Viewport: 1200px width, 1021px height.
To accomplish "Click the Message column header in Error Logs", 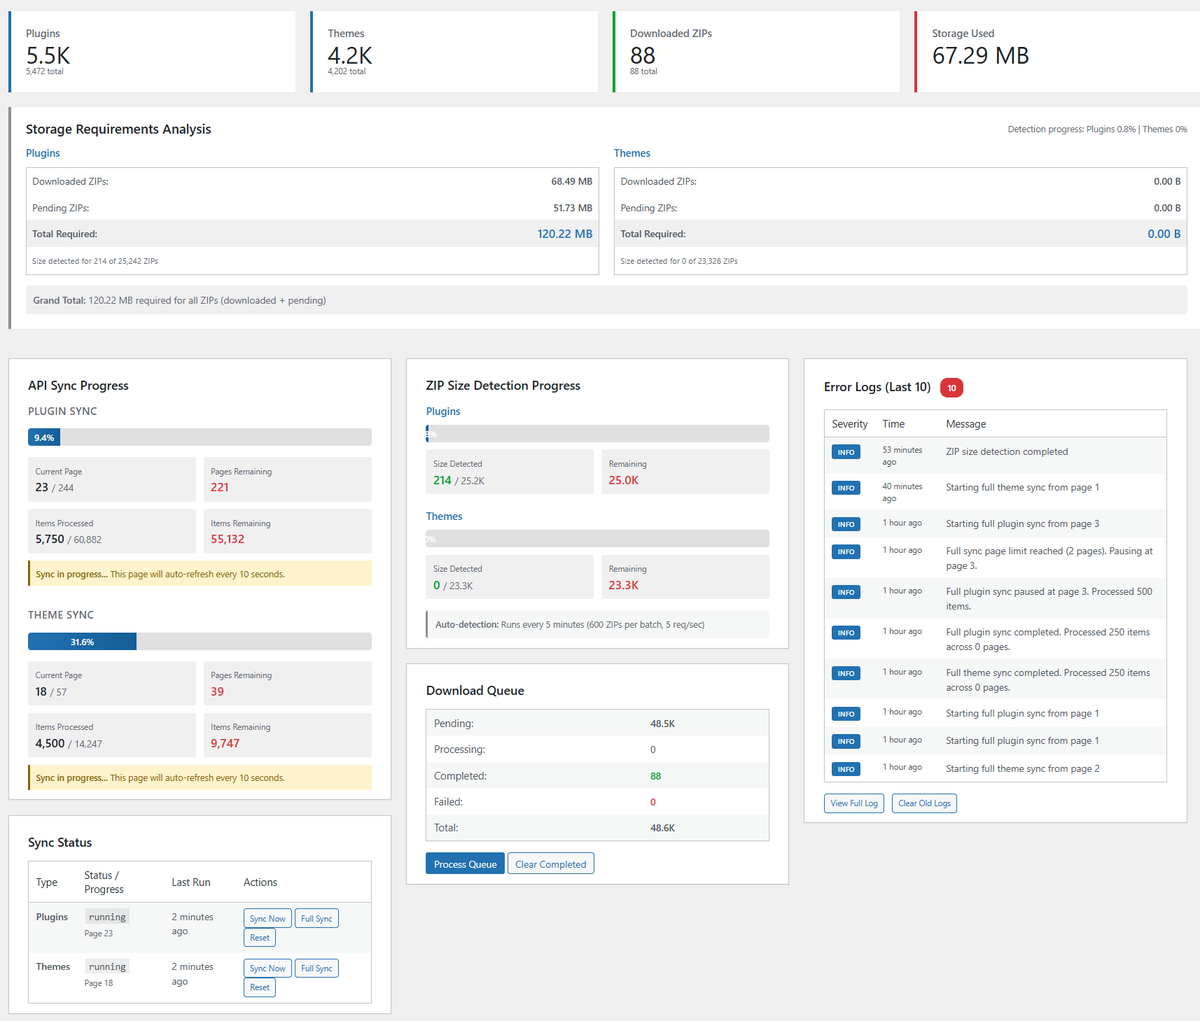I will coord(966,424).
